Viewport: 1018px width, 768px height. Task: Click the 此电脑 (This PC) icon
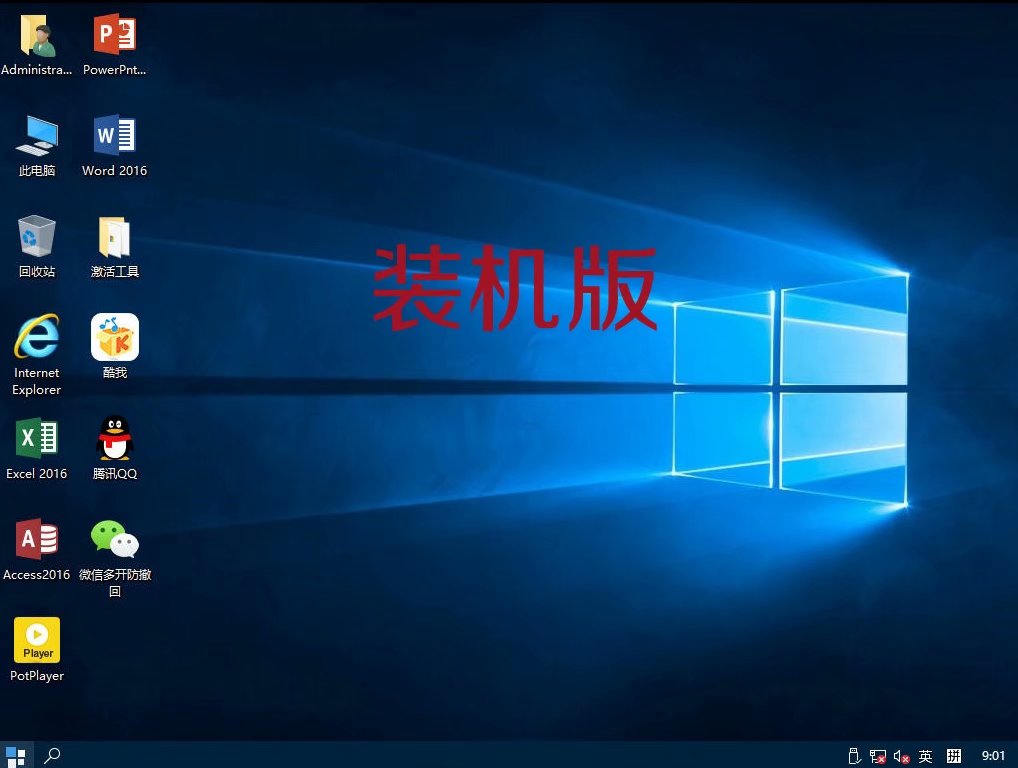(x=37, y=135)
